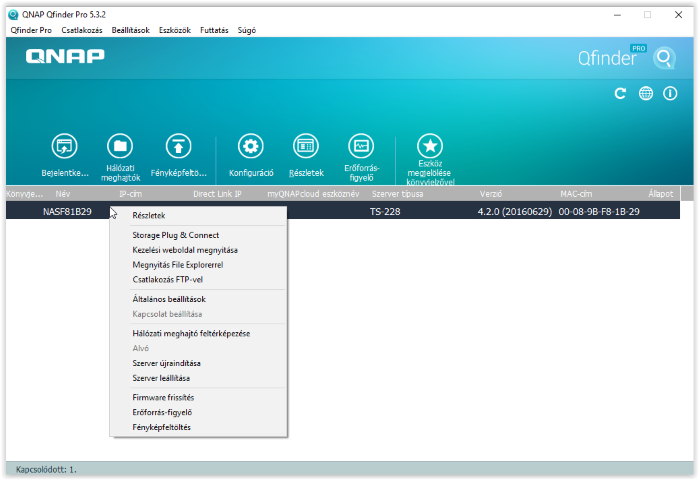This screenshot has height=480, width=699.
Task: Choose Megnyitás File Explorerrel option
Action: [x=177, y=265]
